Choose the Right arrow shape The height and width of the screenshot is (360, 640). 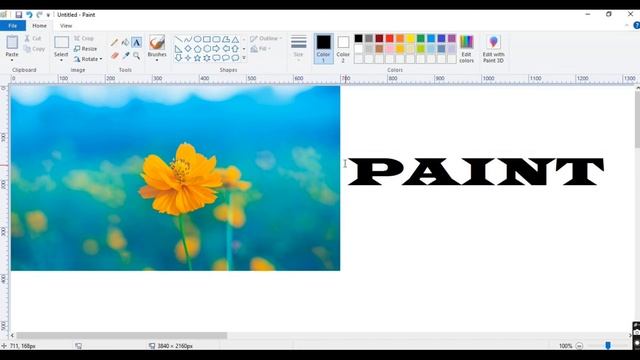(x=216, y=49)
